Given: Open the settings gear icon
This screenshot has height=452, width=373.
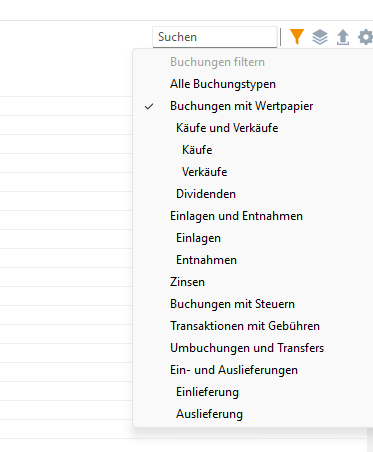Looking at the screenshot, I should pyautogui.click(x=366, y=37).
